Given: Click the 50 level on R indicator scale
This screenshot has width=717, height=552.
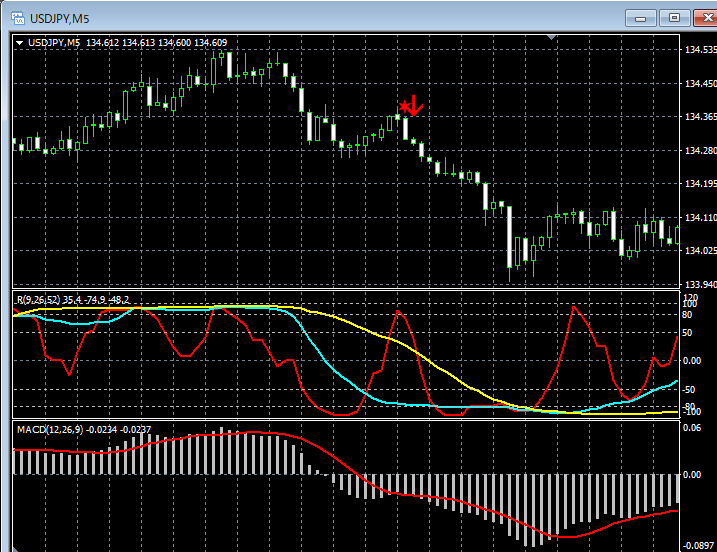Looking at the screenshot, I should point(687,332).
